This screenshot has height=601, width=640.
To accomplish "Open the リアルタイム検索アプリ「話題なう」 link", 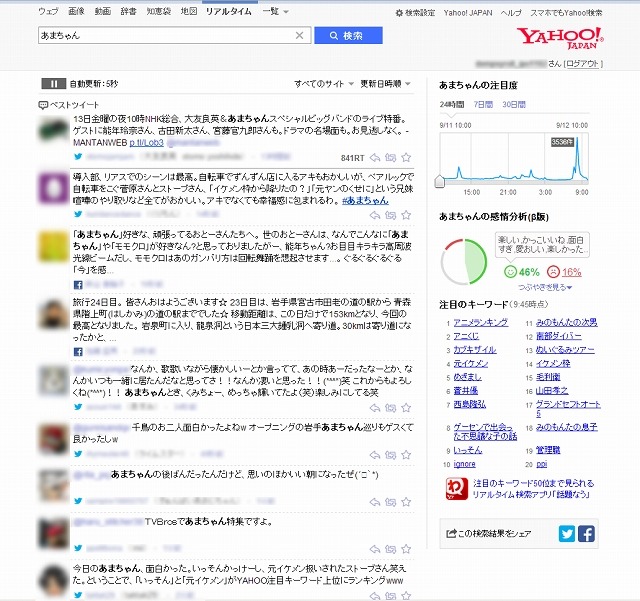I will coord(533,489).
